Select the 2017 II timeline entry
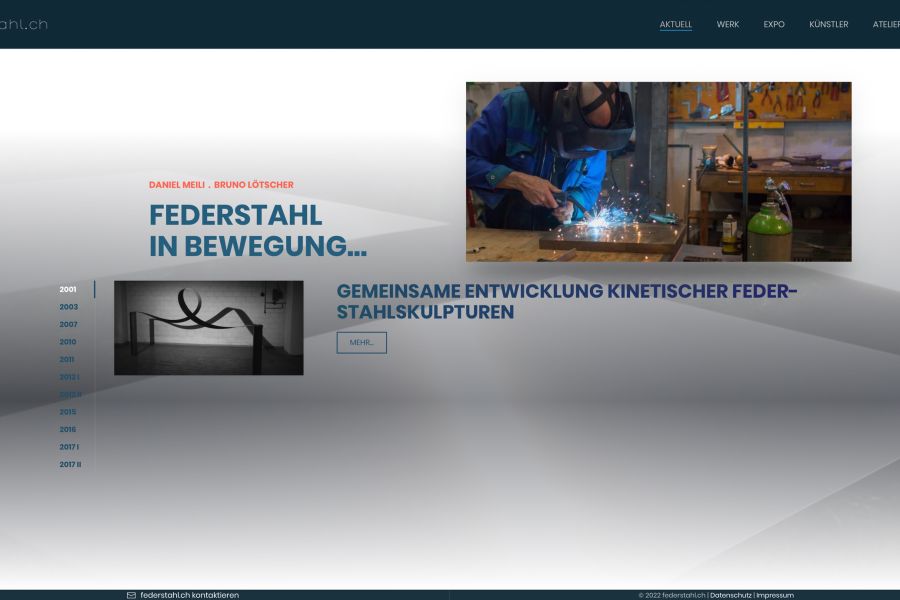The width and height of the screenshot is (900, 600). 70,464
